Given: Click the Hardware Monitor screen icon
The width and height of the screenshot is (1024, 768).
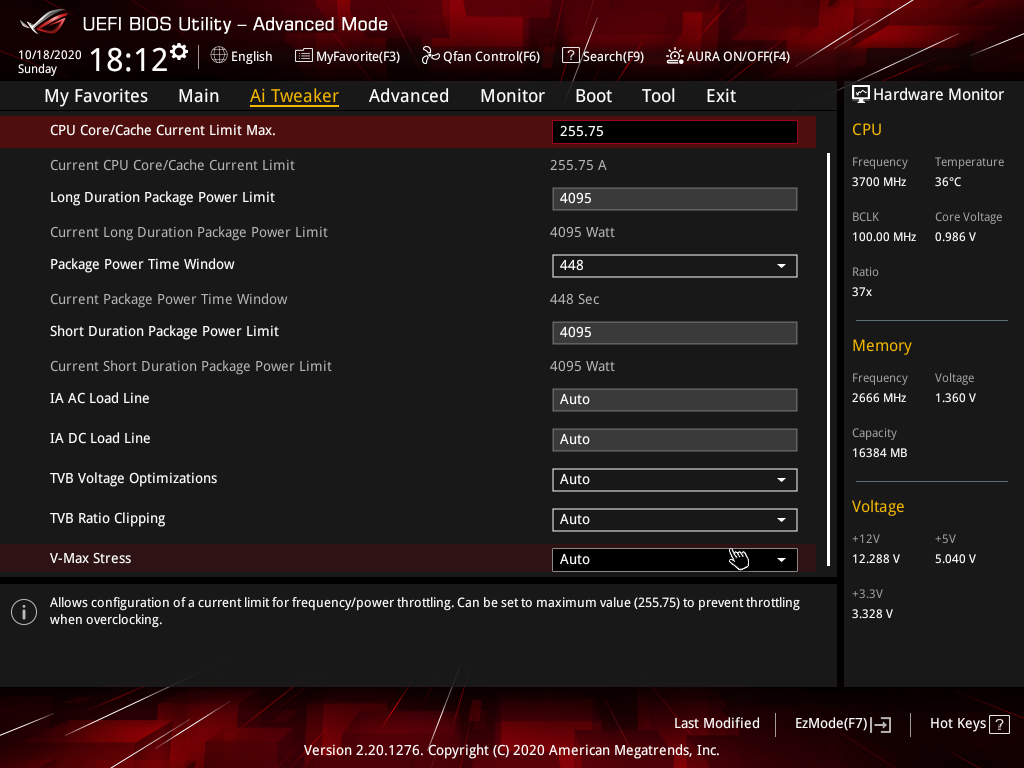Looking at the screenshot, I should tap(861, 95).
